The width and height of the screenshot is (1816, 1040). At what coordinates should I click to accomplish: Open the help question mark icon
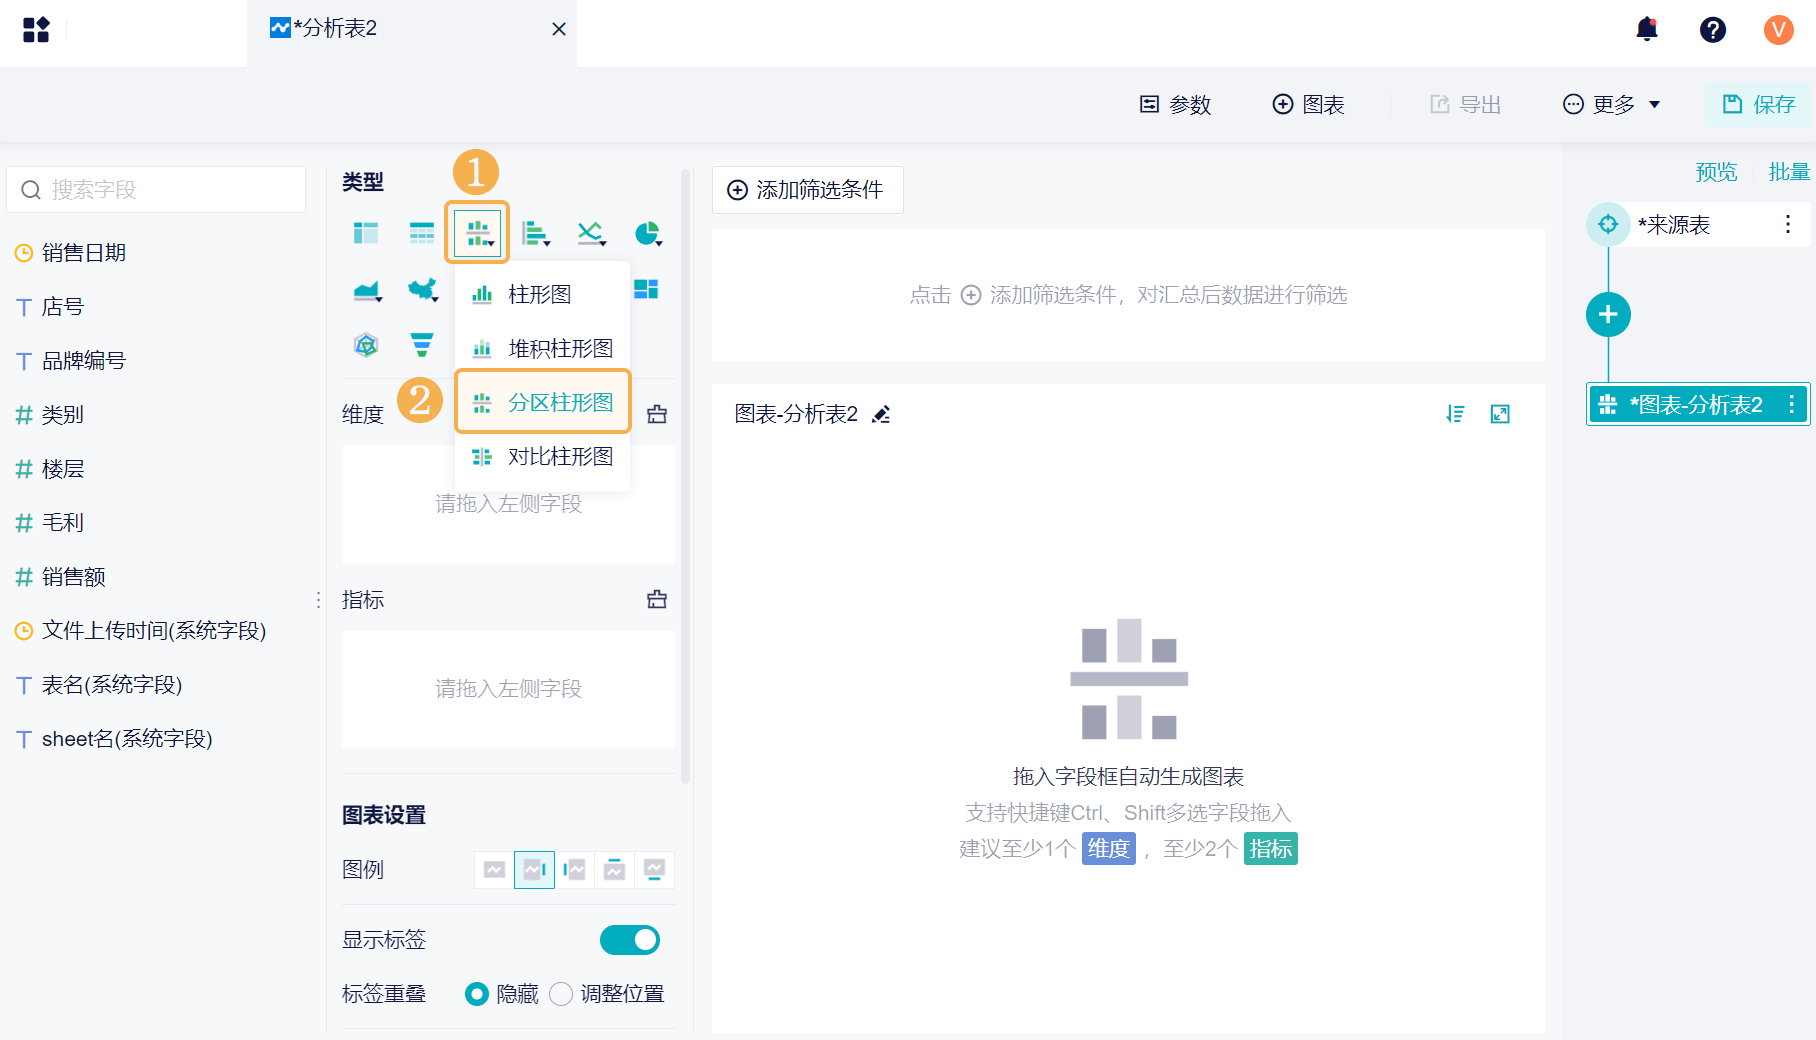coord(1713,30)
